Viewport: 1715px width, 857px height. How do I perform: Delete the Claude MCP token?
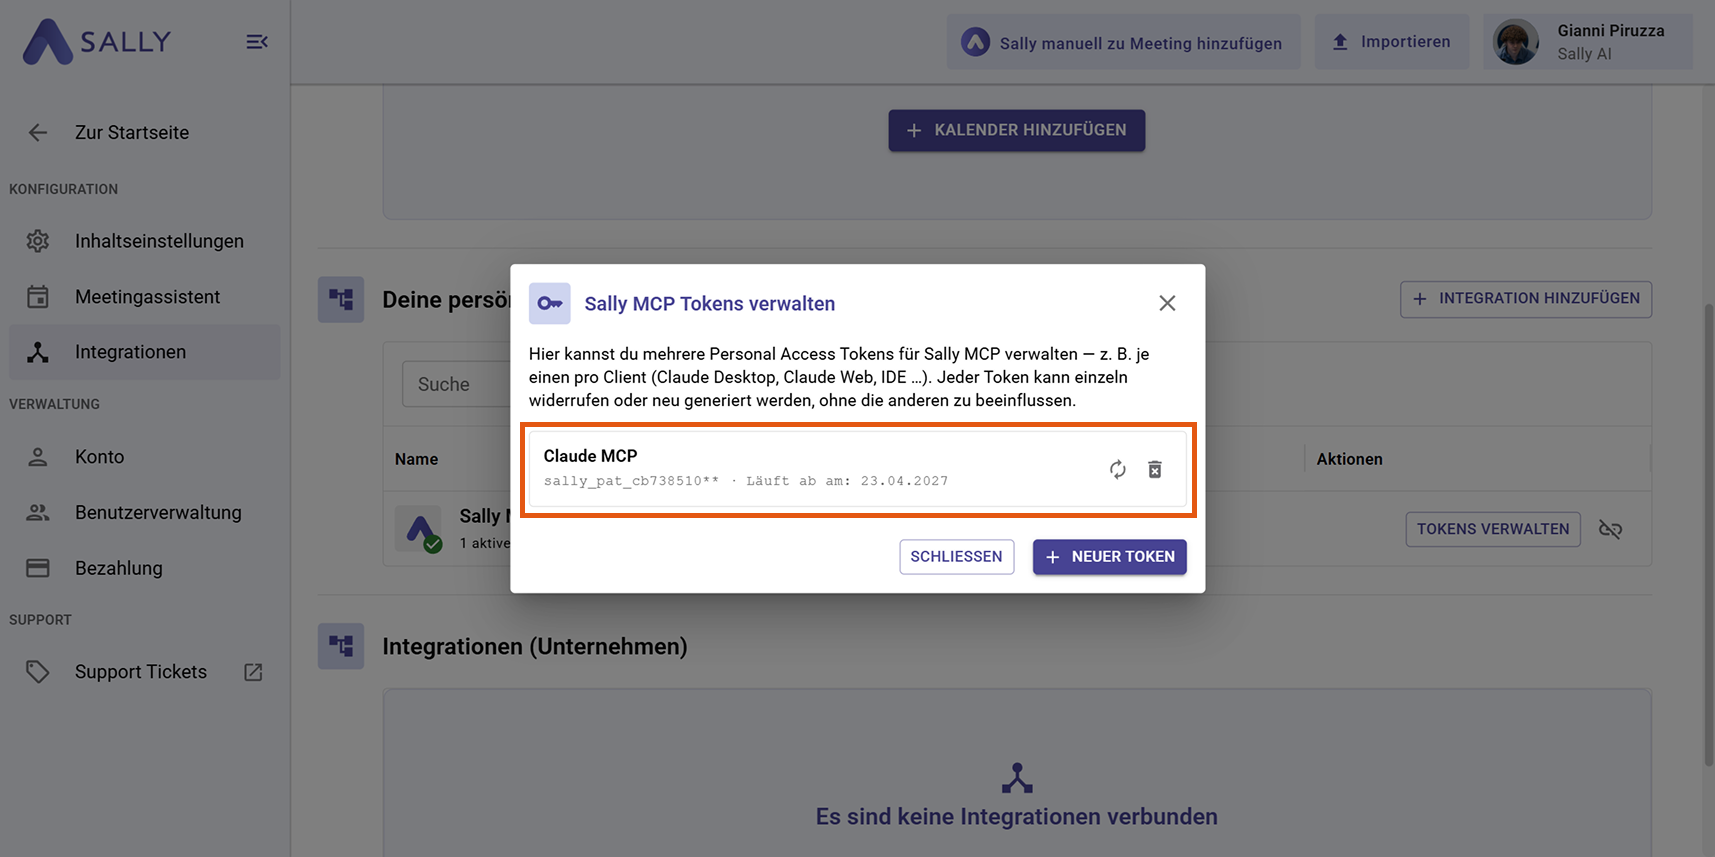point(1155,469)
